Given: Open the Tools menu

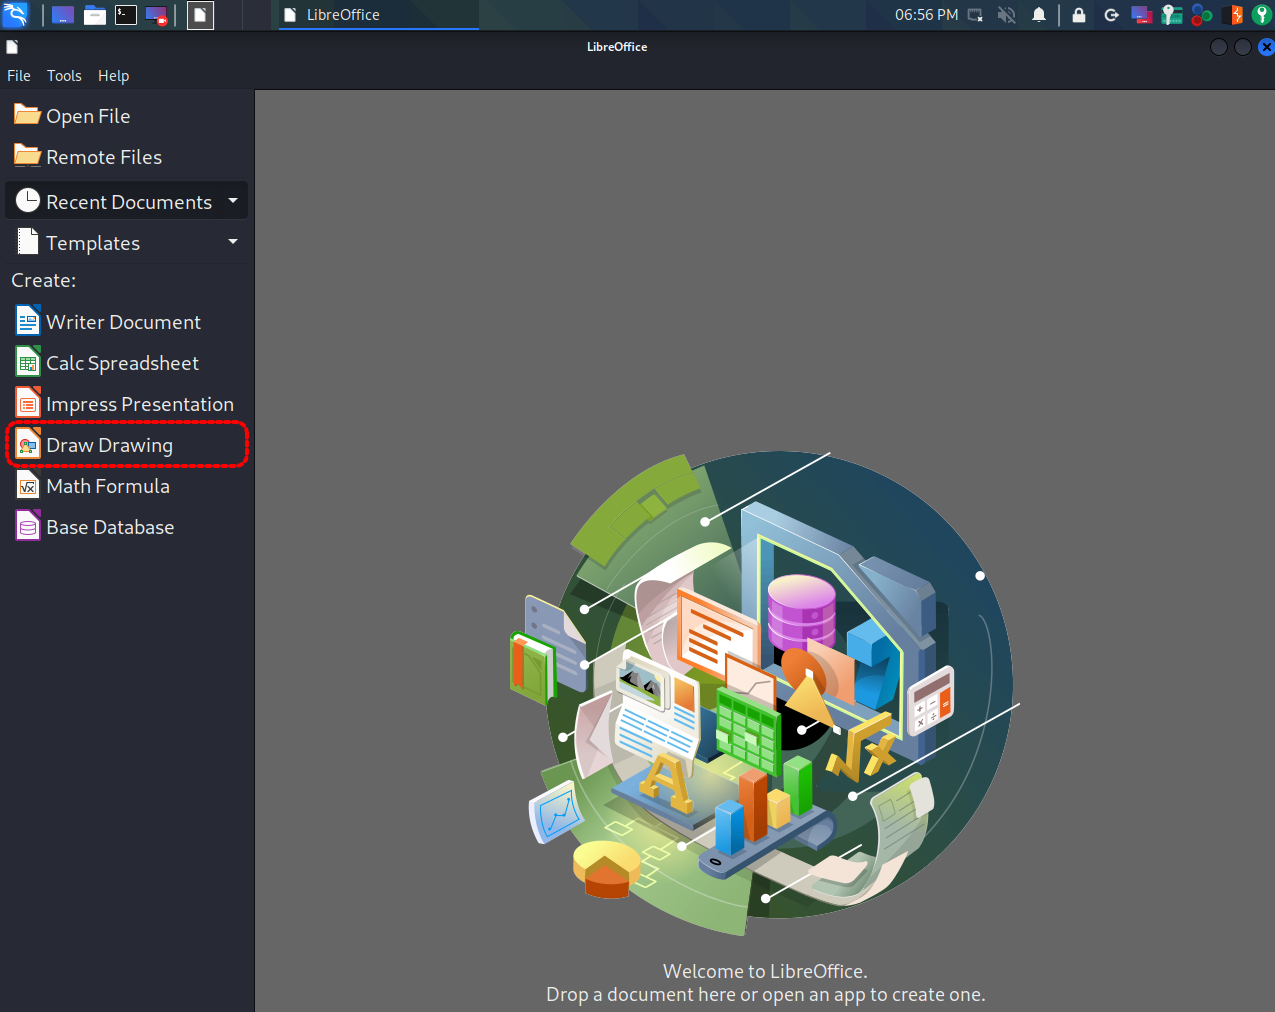Looking at the screenshot, I should tap(64, 76).
